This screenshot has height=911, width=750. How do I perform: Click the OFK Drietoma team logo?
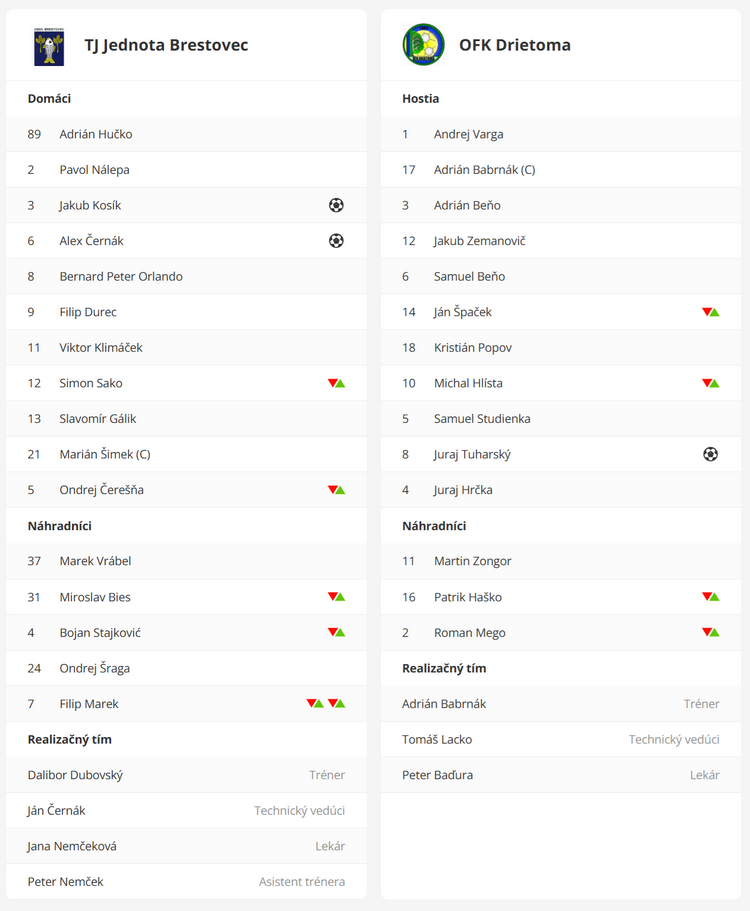tap(424, 45)
